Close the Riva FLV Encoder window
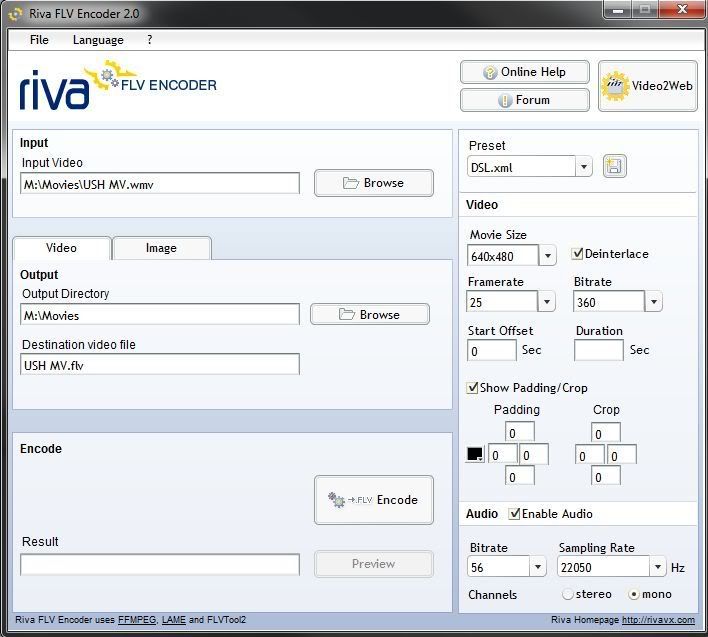Image resolution: width=708 pixels, height=637 pixels. 682,10
